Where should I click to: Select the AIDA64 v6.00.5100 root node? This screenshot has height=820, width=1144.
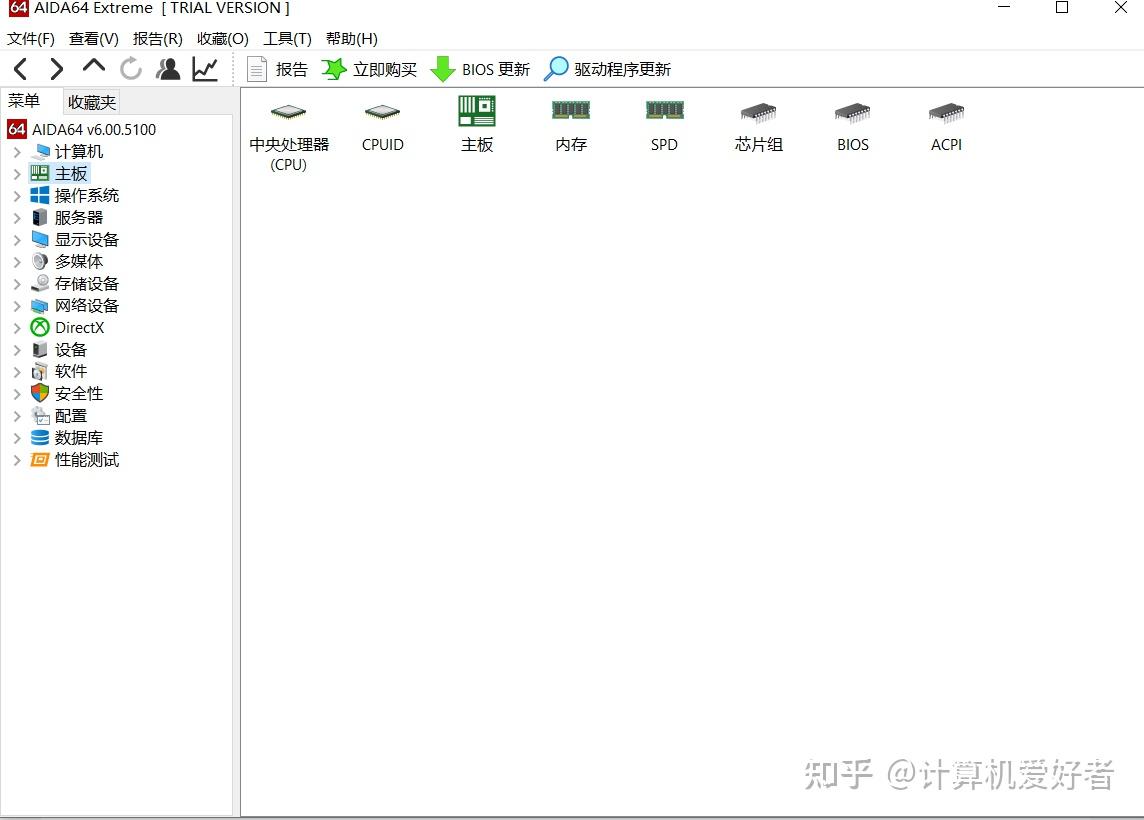82,130
